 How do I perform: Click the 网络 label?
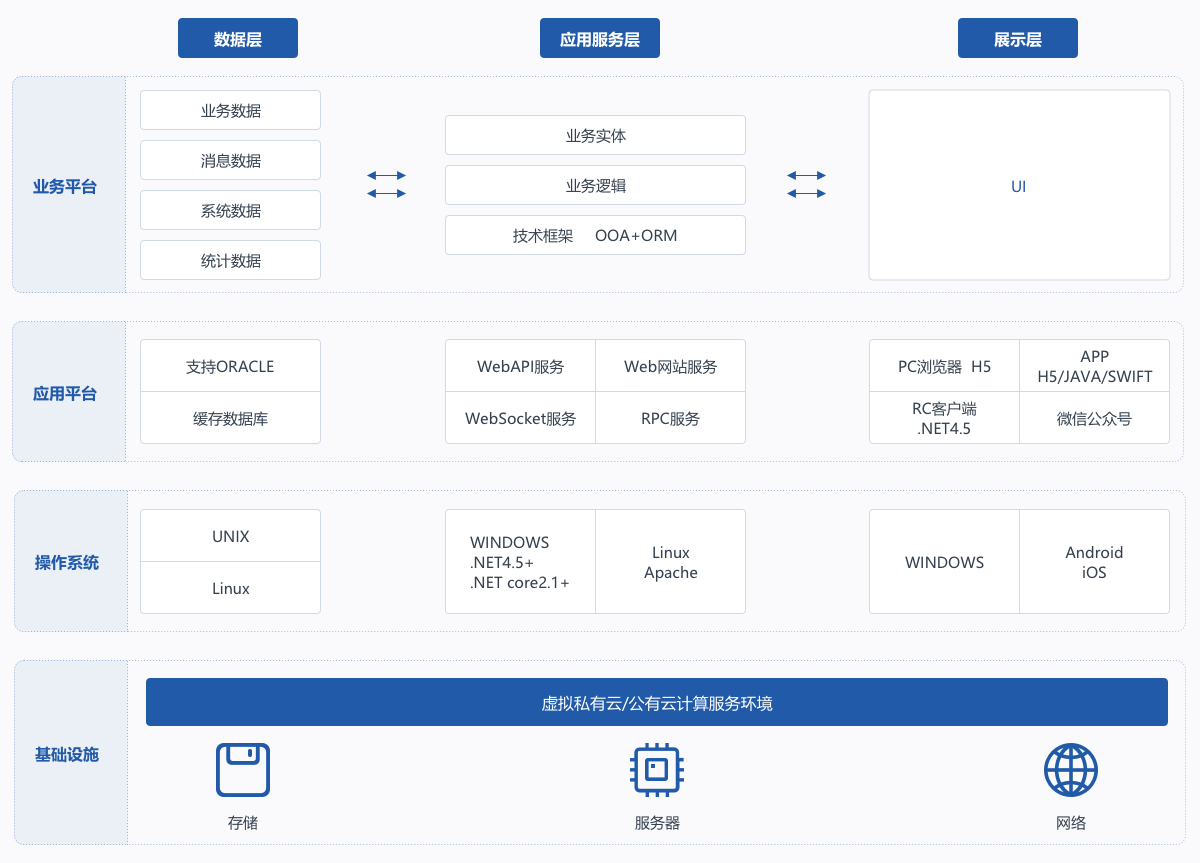[x=1071, y=823]
